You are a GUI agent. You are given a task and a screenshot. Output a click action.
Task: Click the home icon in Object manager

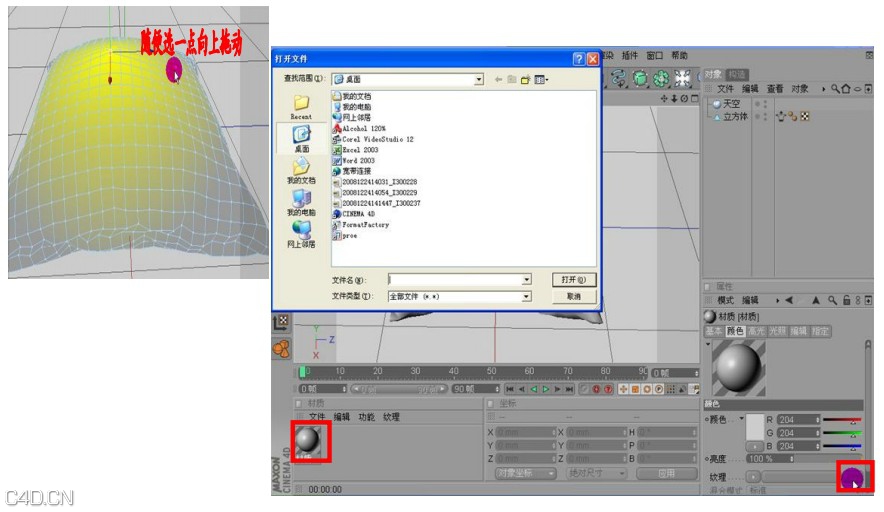[x=846, y=89]
